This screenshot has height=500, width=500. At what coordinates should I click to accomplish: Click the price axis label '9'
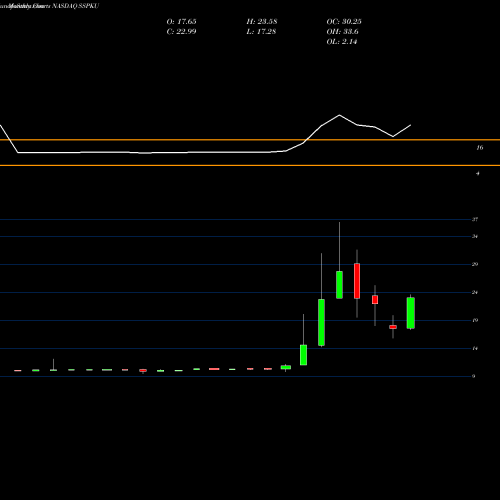473,376
